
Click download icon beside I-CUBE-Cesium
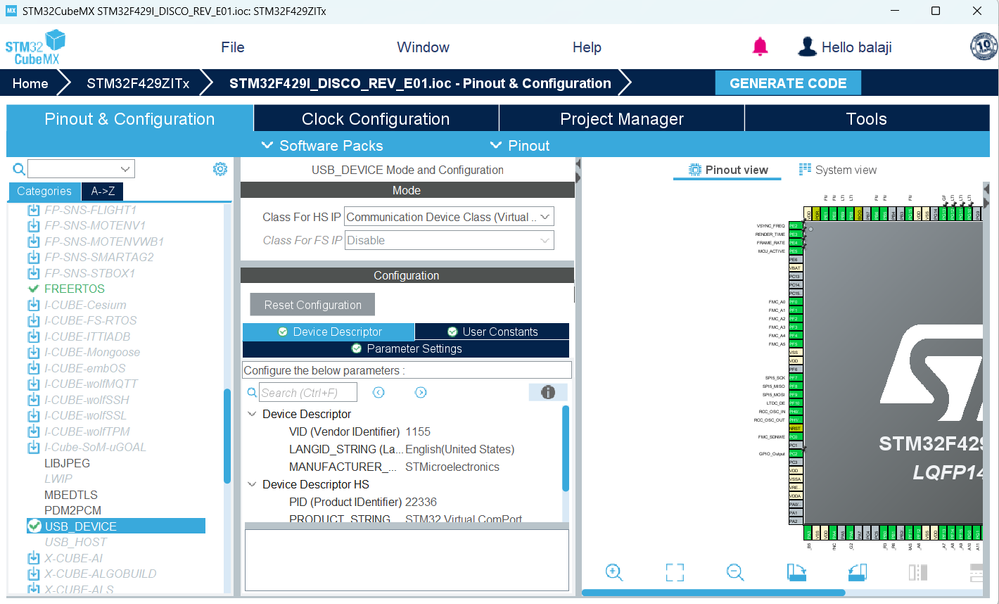(34, 305)
